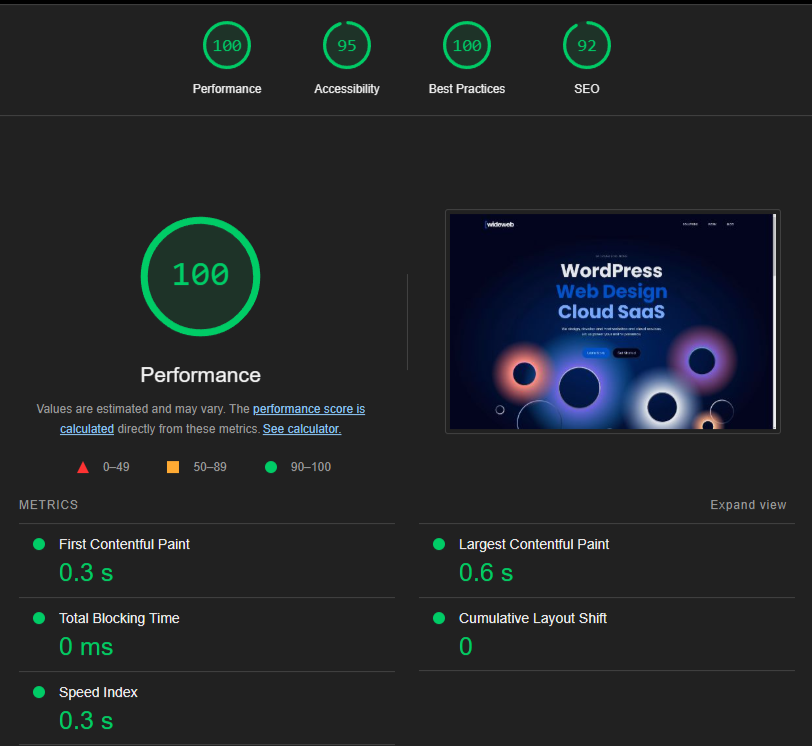812x746 pixels.
Task: Click the 0 ms Total Blocking Time value
Action: 86,647
